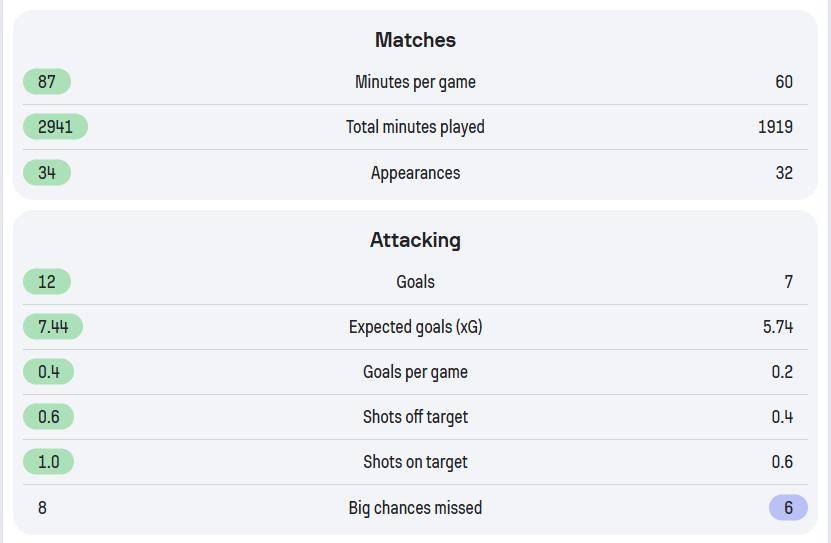Click the Attacking section heading
Viewport: 831px width, 543px height.
click(x=415, y=240)
